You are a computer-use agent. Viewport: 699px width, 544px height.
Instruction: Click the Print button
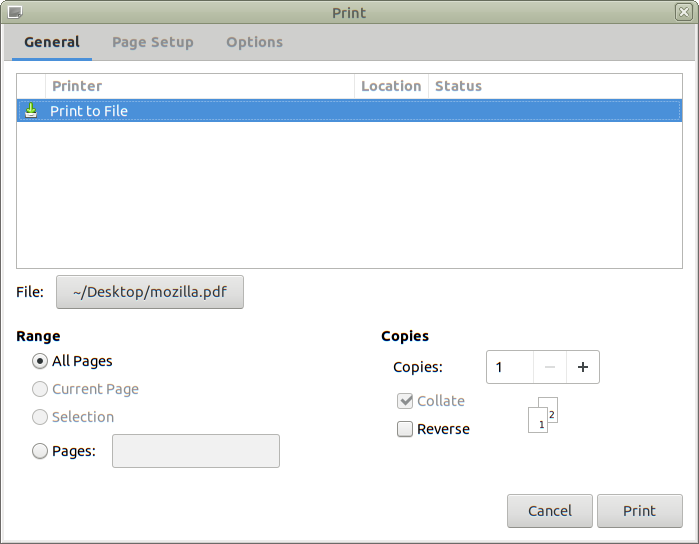[x=640, y=511]
